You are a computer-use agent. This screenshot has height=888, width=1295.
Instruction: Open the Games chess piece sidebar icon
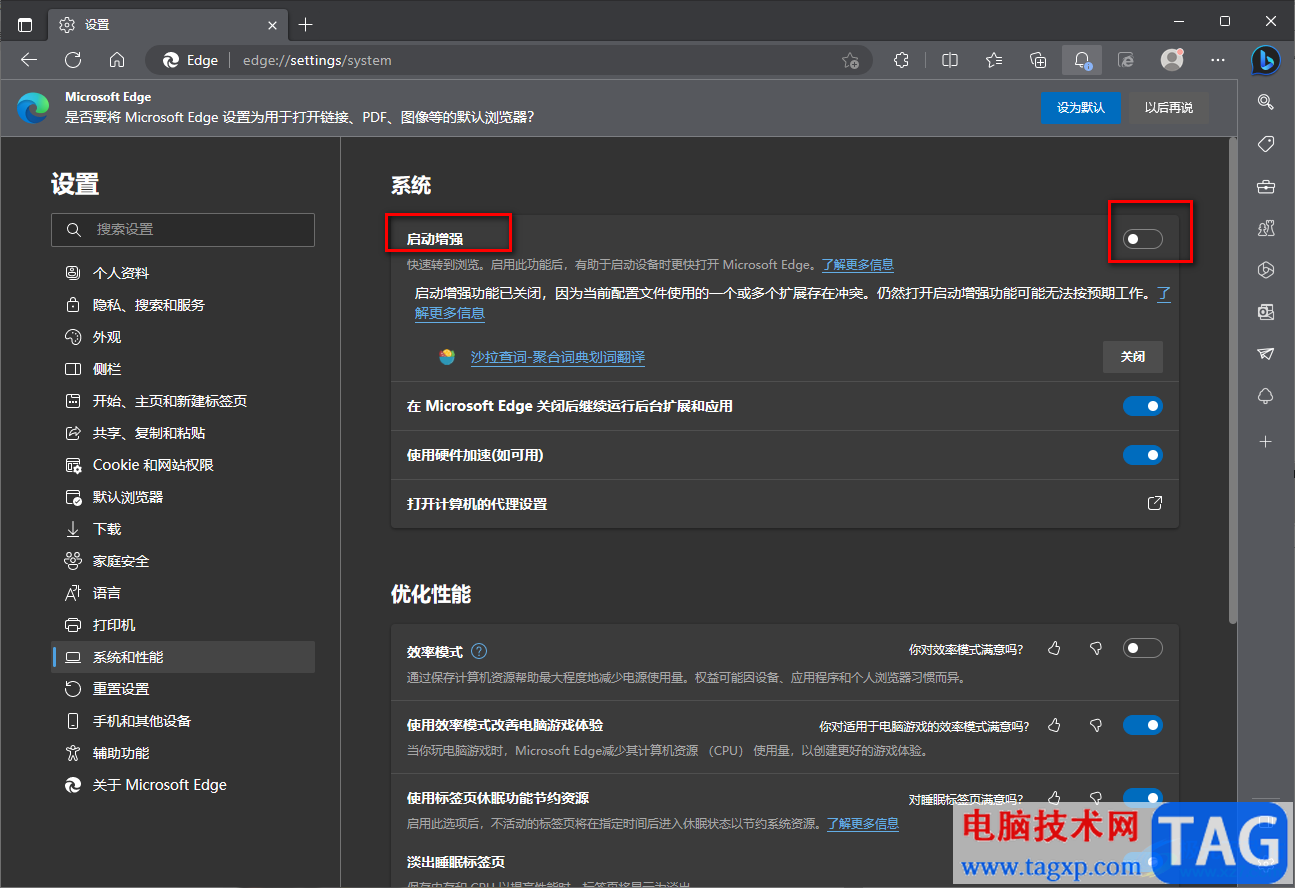1266,228
